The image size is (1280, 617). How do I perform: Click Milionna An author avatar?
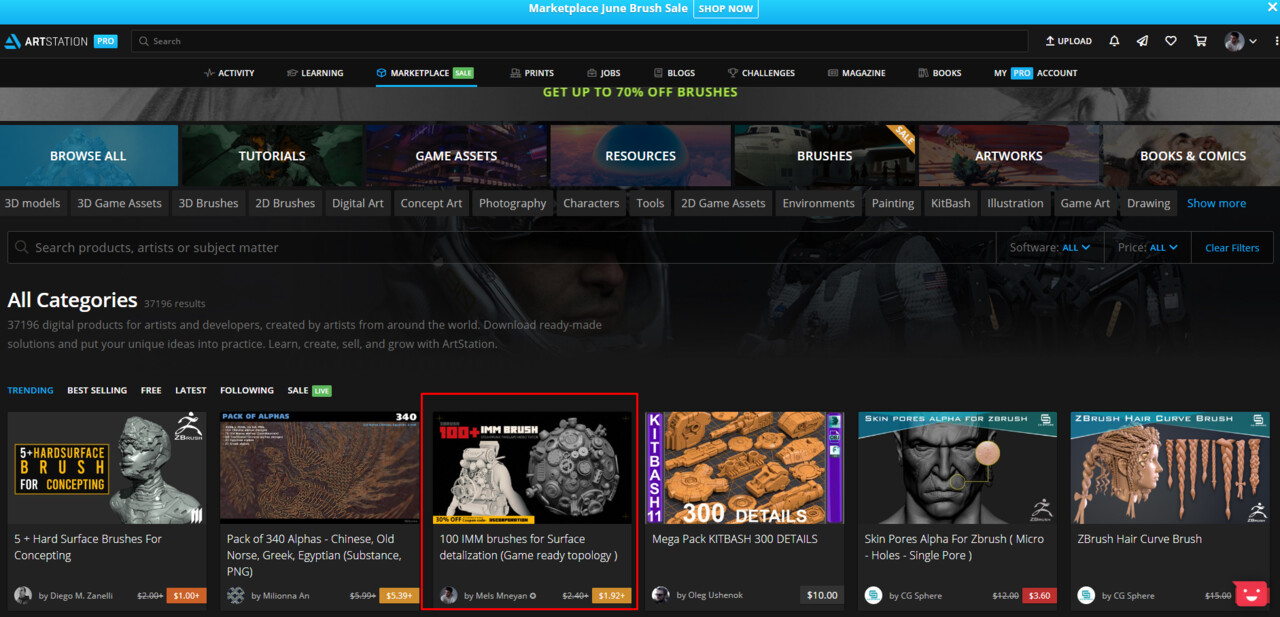click(x=236, y=595)
